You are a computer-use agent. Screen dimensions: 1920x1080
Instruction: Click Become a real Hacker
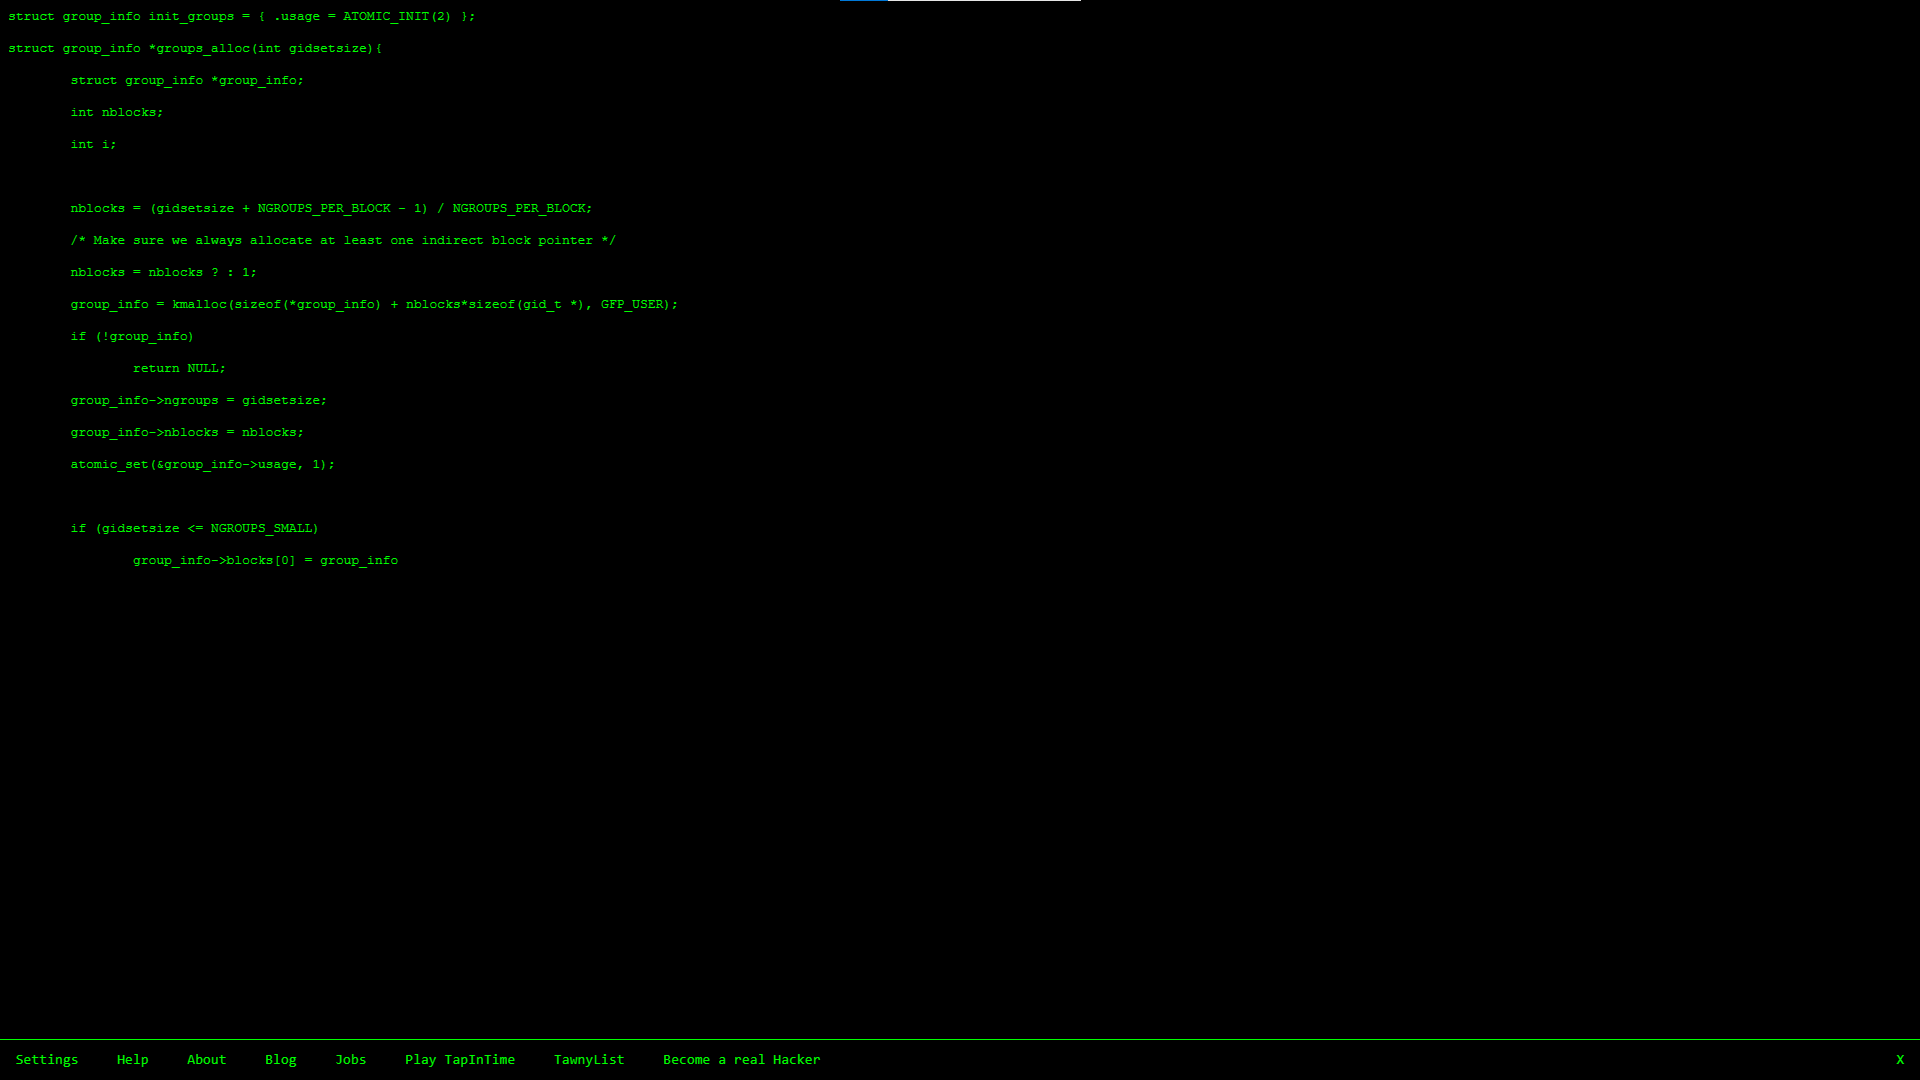742,1060
